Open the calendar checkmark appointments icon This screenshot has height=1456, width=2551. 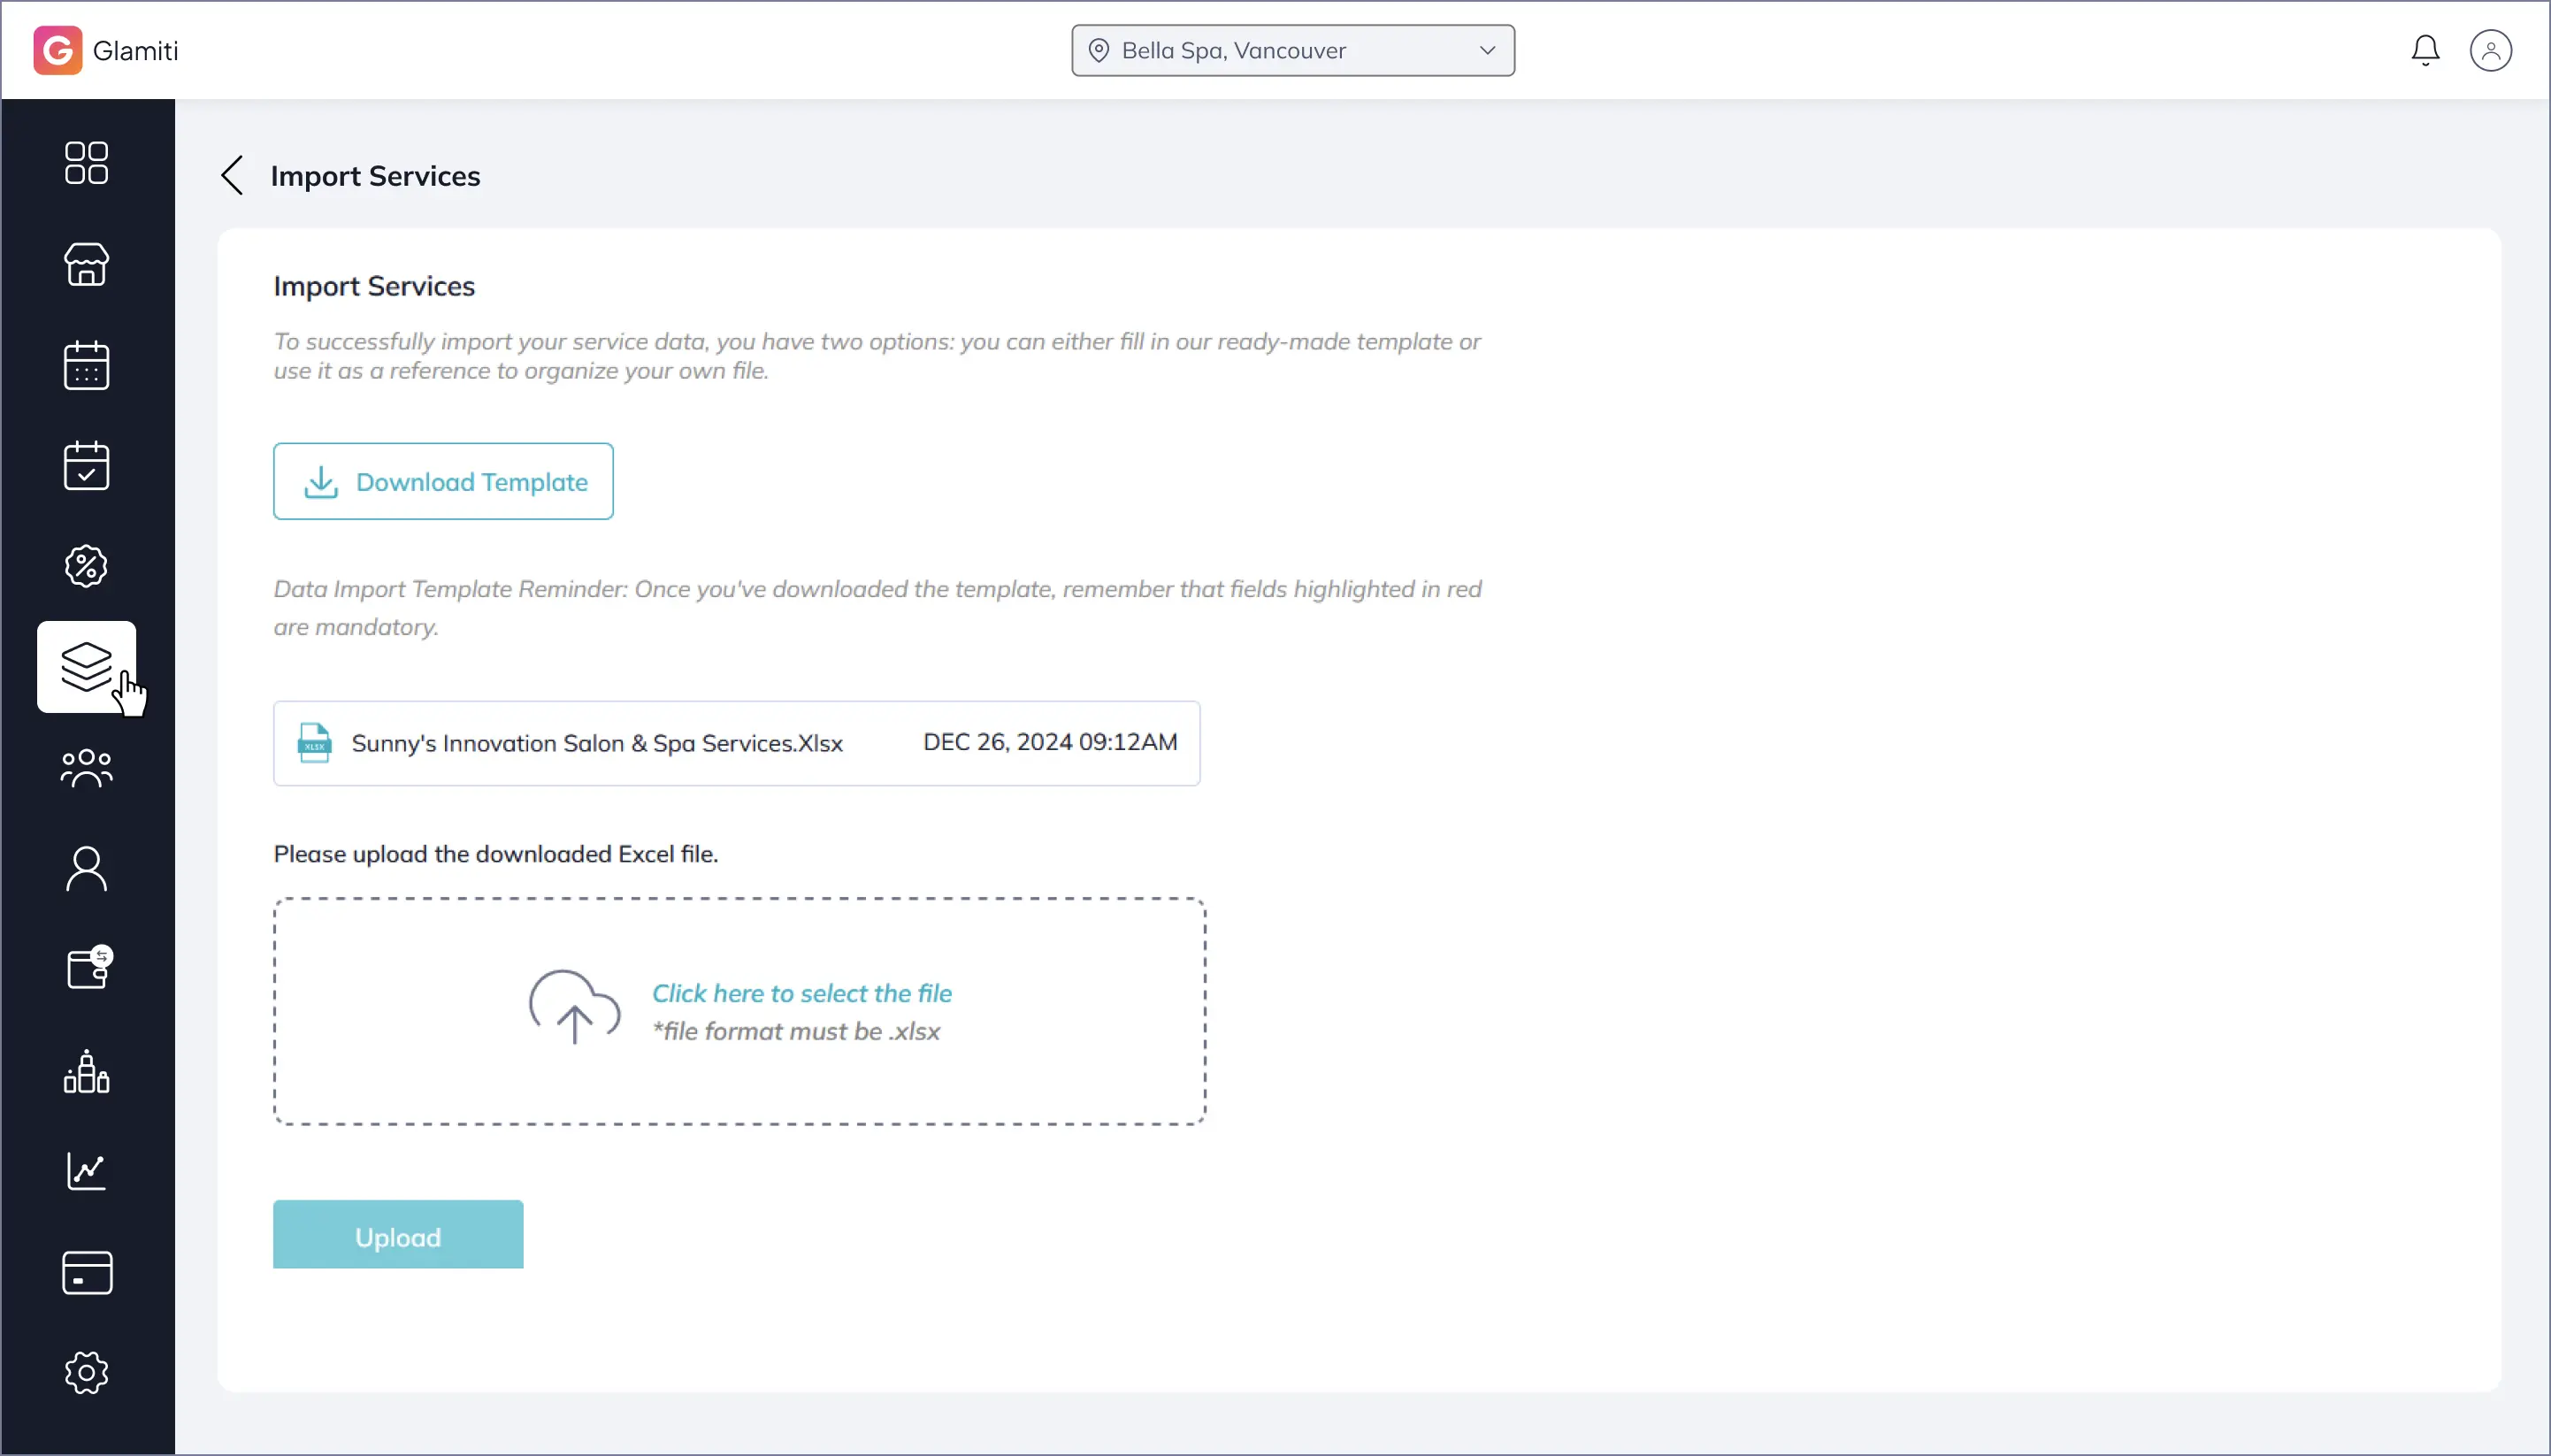click(x=86, y=466)
